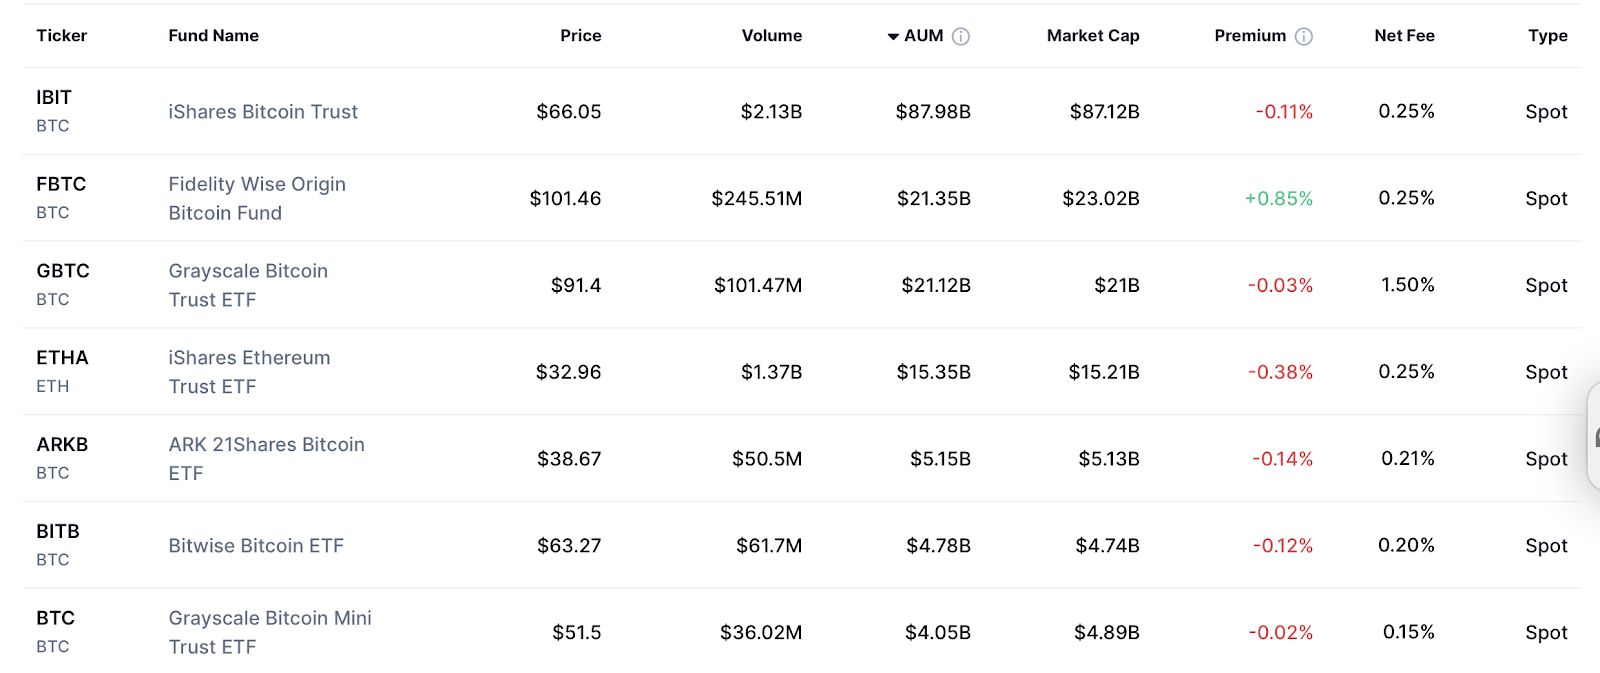
Task: Click the AUM sort arrow
Action: (893, 37)
